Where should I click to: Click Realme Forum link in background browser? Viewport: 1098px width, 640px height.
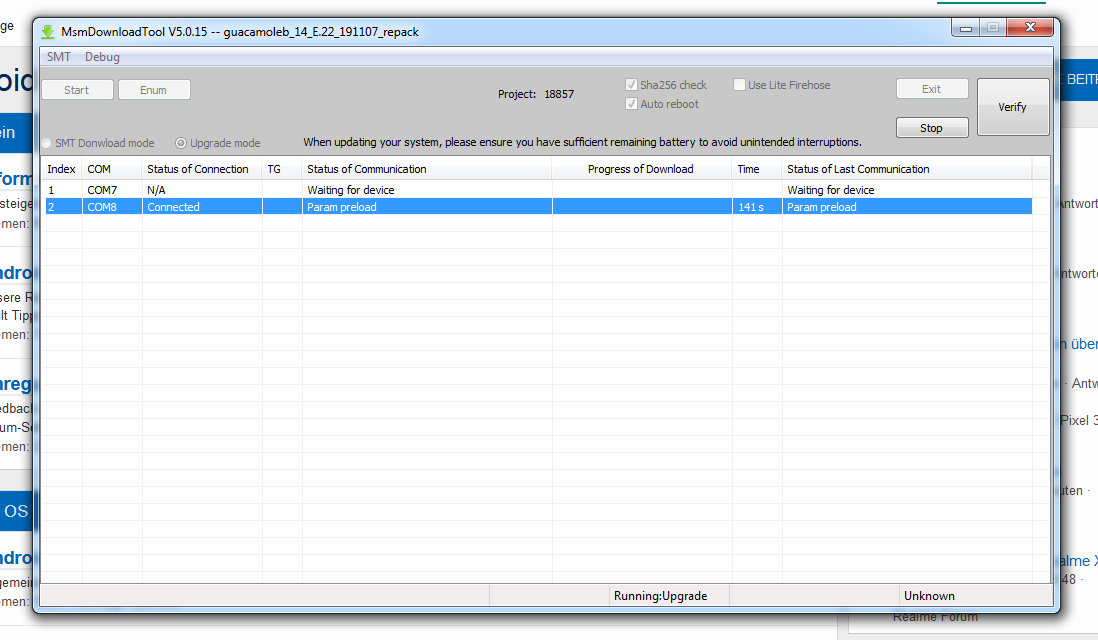[935, 617]
